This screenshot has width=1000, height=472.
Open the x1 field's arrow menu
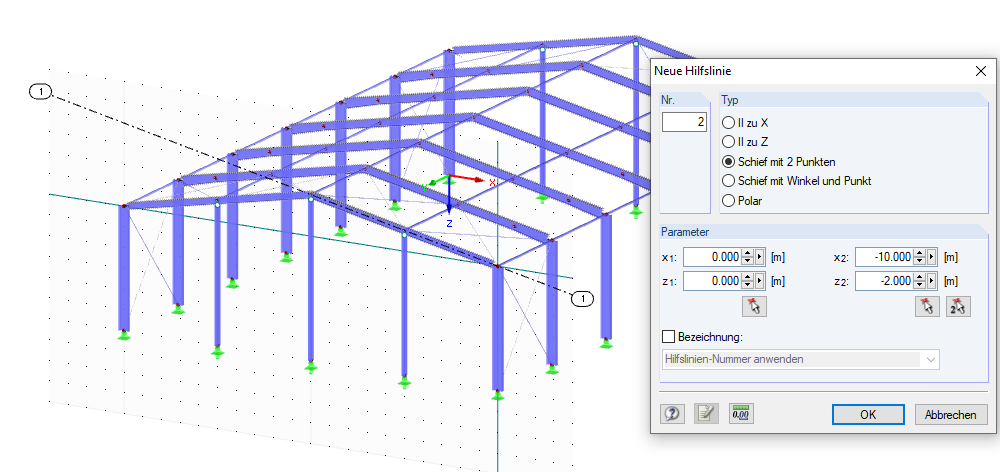(x=759, y=258)
